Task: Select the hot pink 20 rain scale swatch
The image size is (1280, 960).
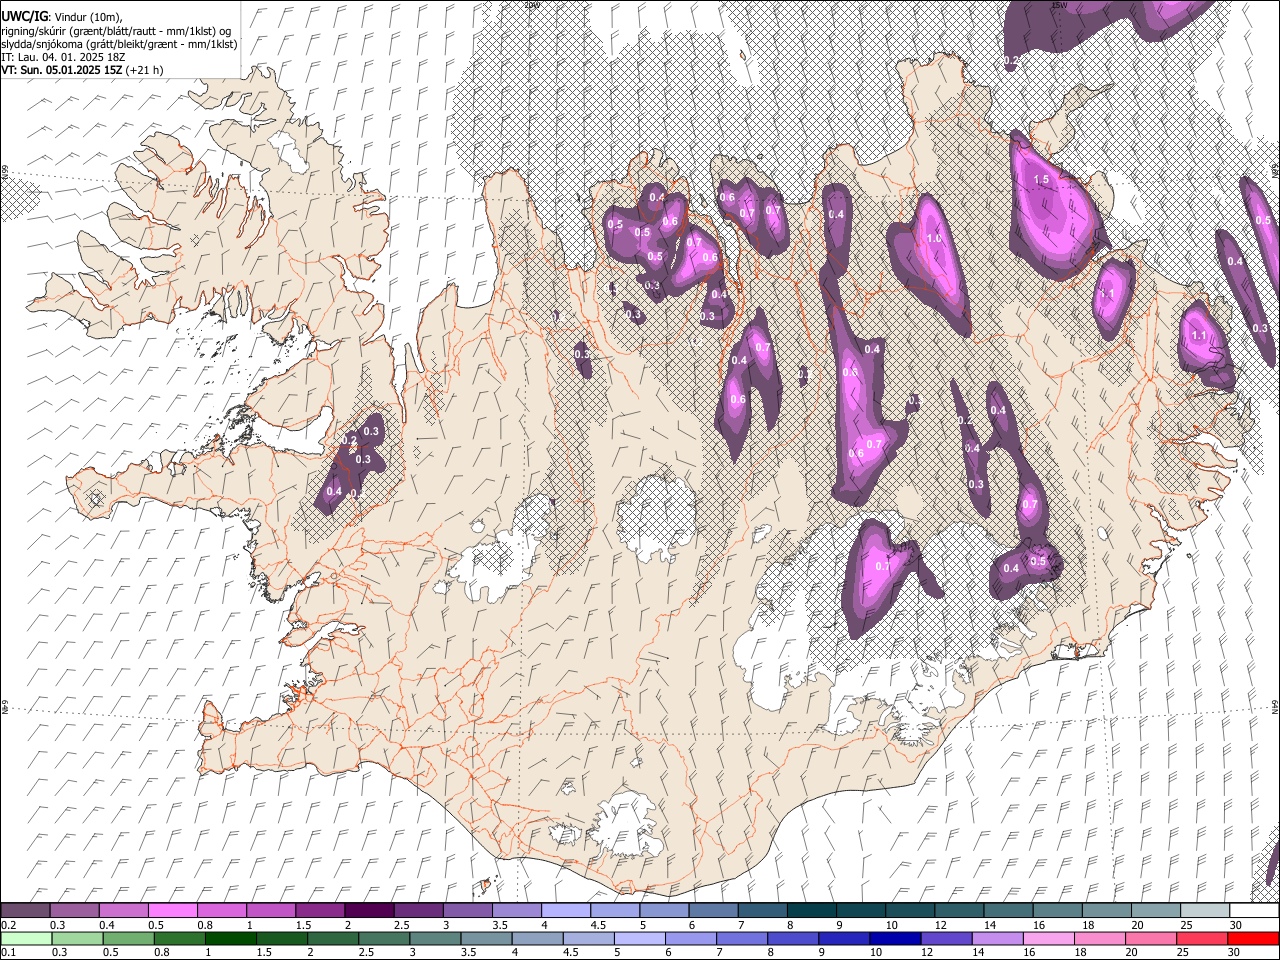Action: [x=1150, y=938]
